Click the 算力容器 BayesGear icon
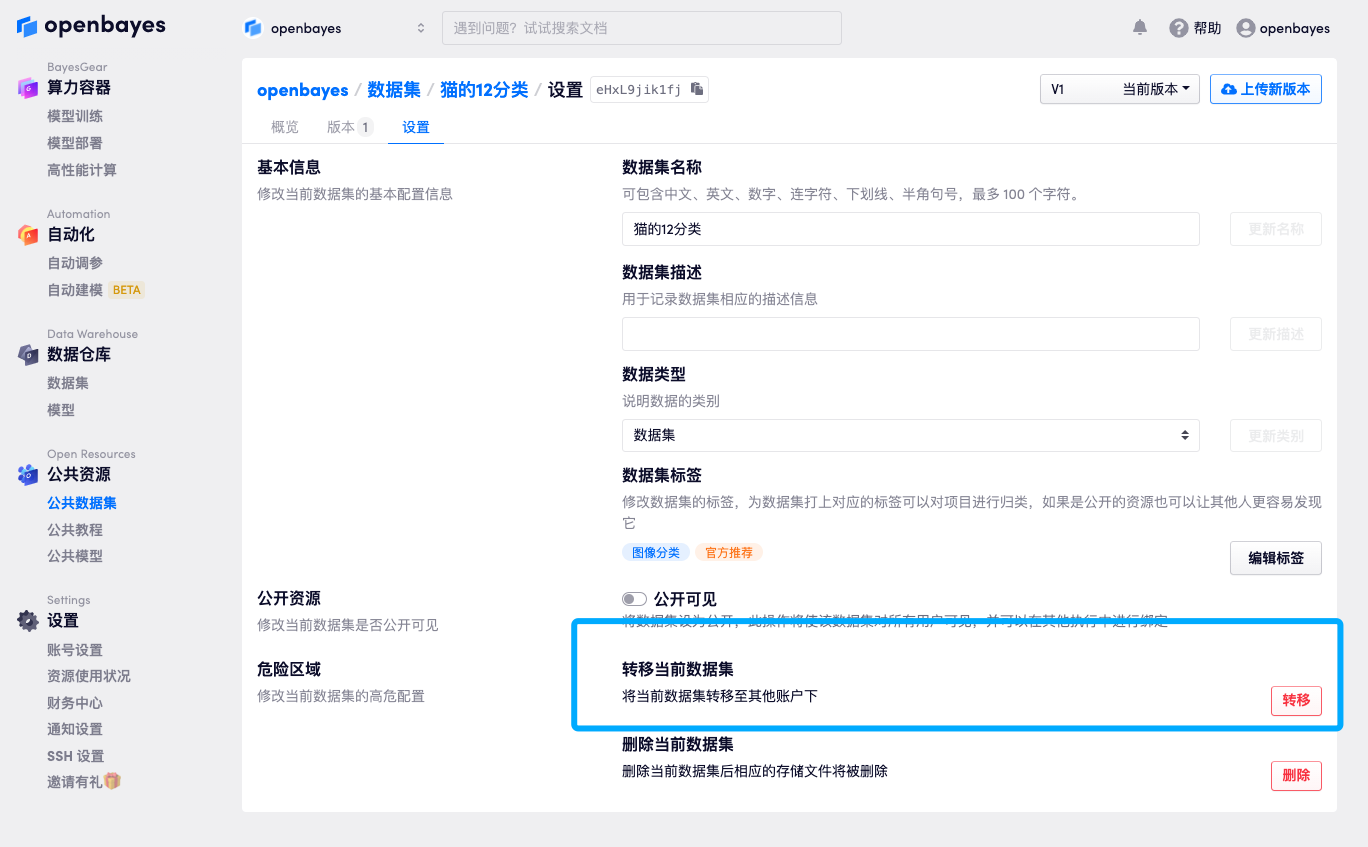Screen dimensions: 1368x847 28,88
